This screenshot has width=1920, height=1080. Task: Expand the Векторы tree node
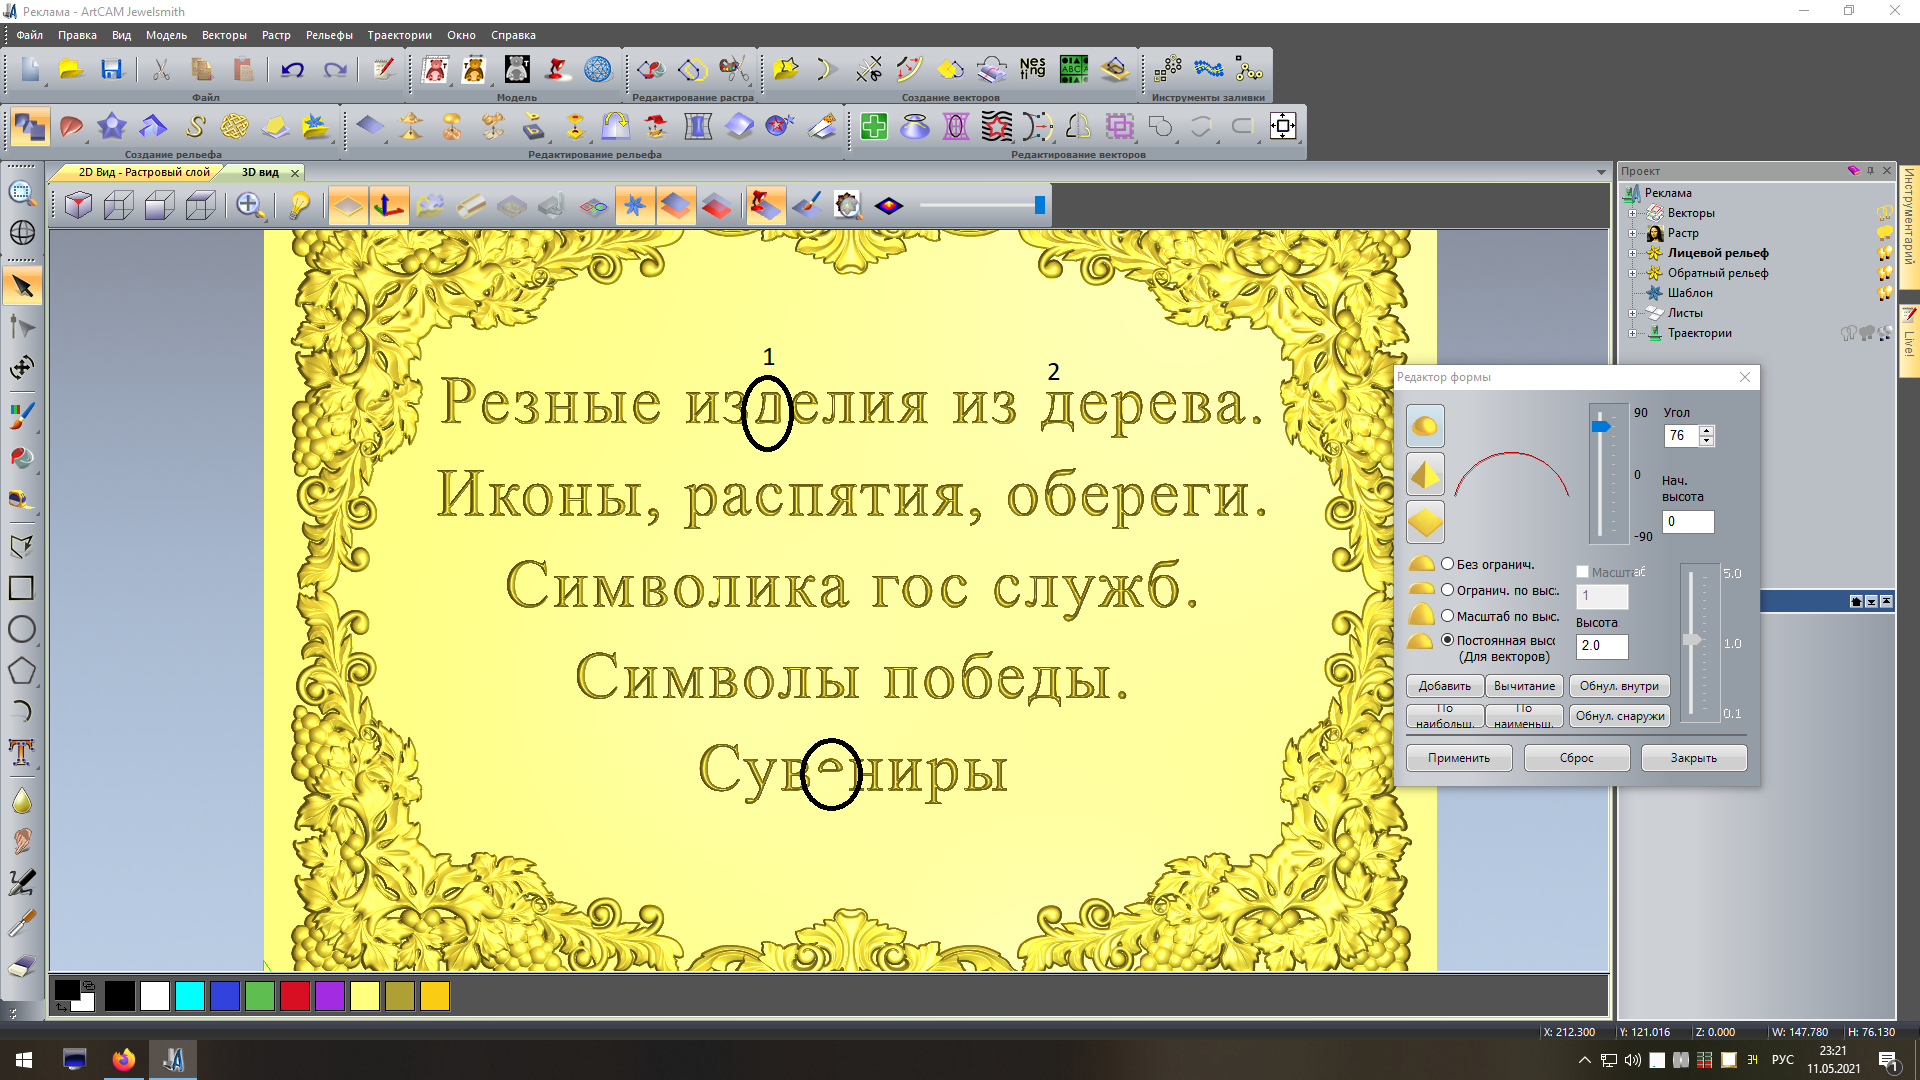(1632, 213)
